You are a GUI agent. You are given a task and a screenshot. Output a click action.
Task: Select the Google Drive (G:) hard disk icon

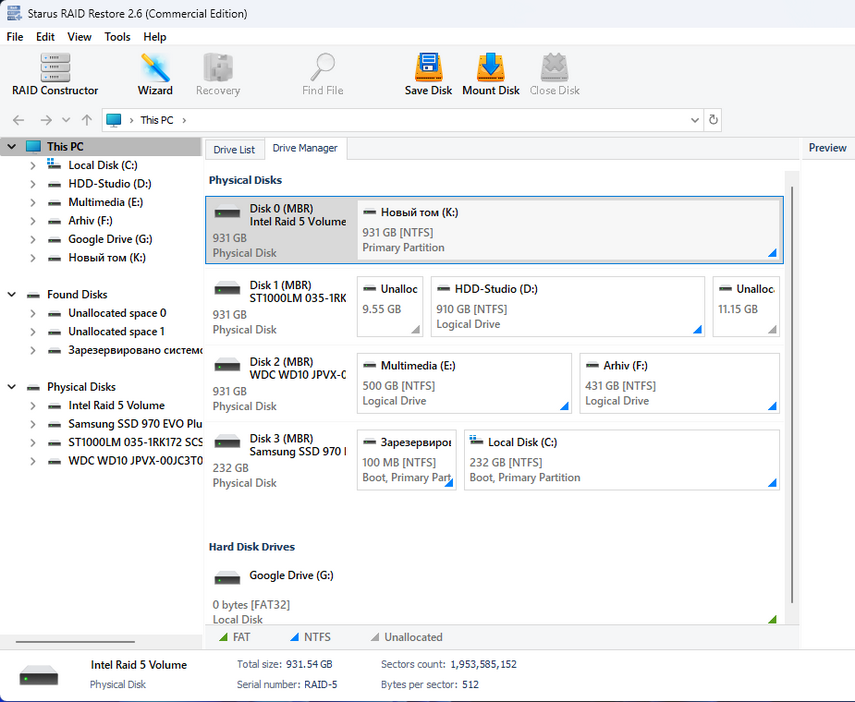pos(227,578)
